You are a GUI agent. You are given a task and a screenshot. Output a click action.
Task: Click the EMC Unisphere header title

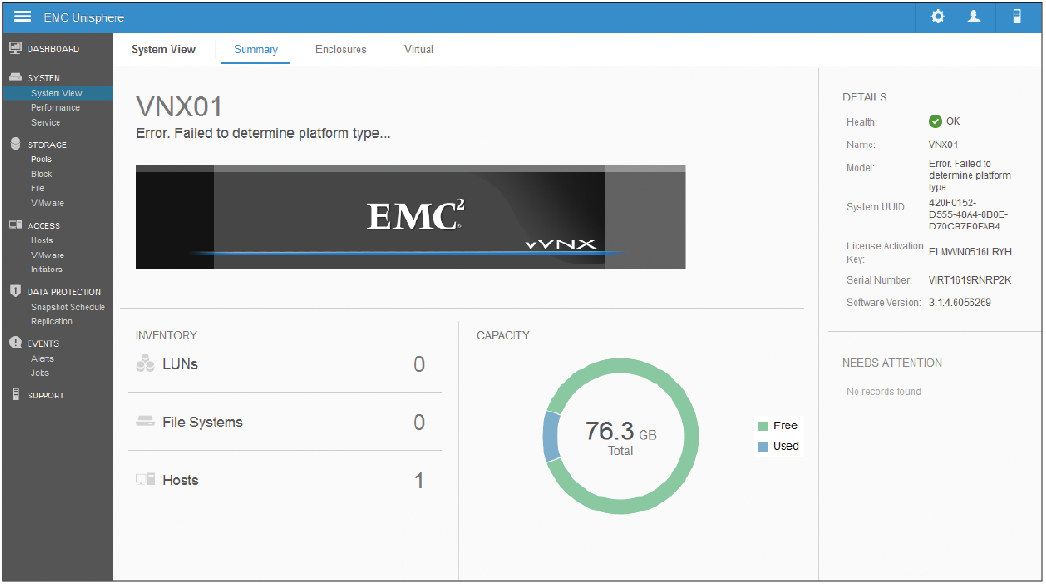click(x=83, y=17)
